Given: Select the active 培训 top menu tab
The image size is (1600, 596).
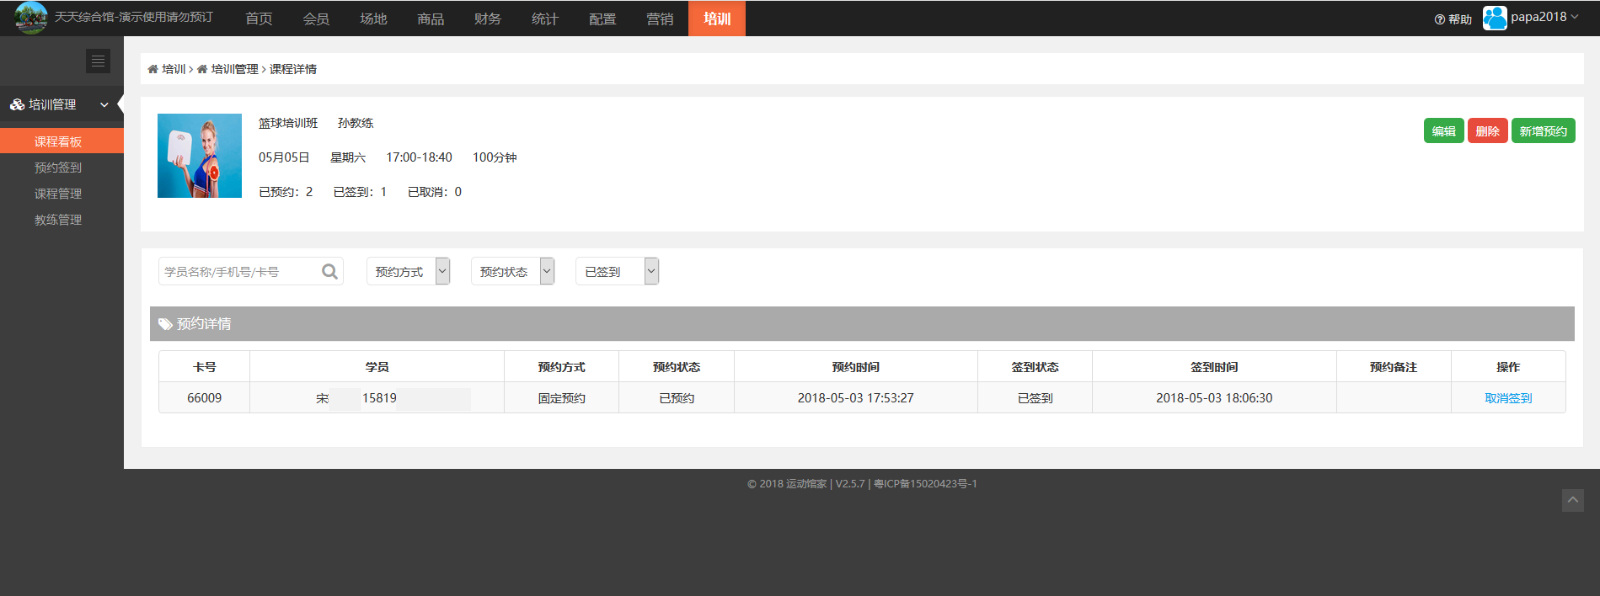Looking at the screenshot, I should [717, 18].
